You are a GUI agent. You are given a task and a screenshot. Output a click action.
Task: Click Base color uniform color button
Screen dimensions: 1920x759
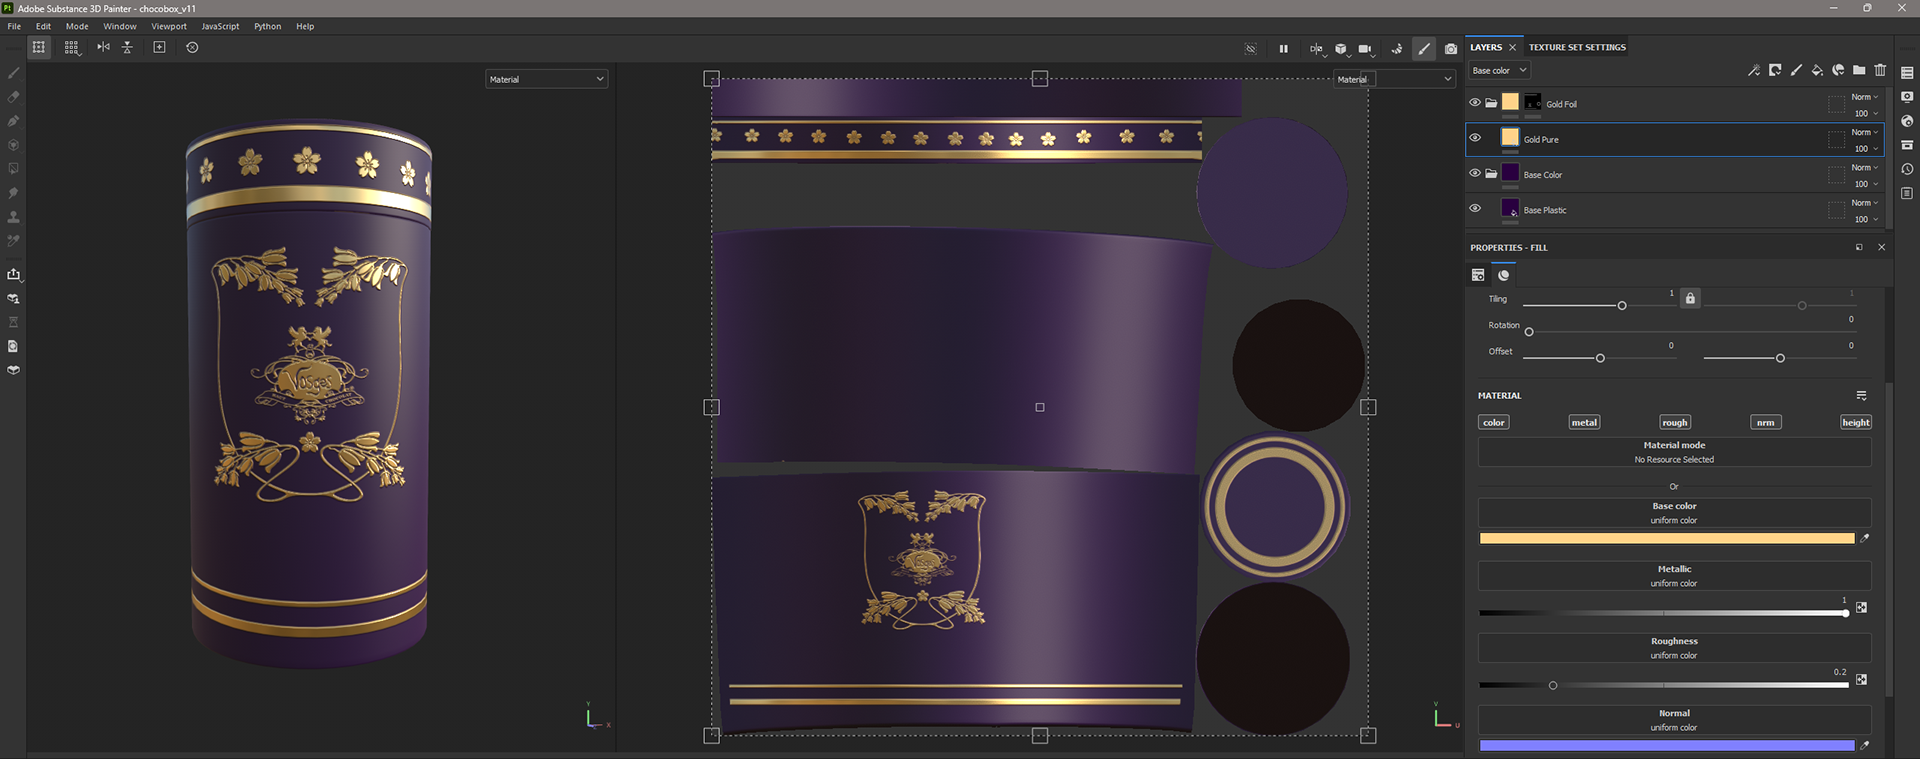coord(1674,513)
